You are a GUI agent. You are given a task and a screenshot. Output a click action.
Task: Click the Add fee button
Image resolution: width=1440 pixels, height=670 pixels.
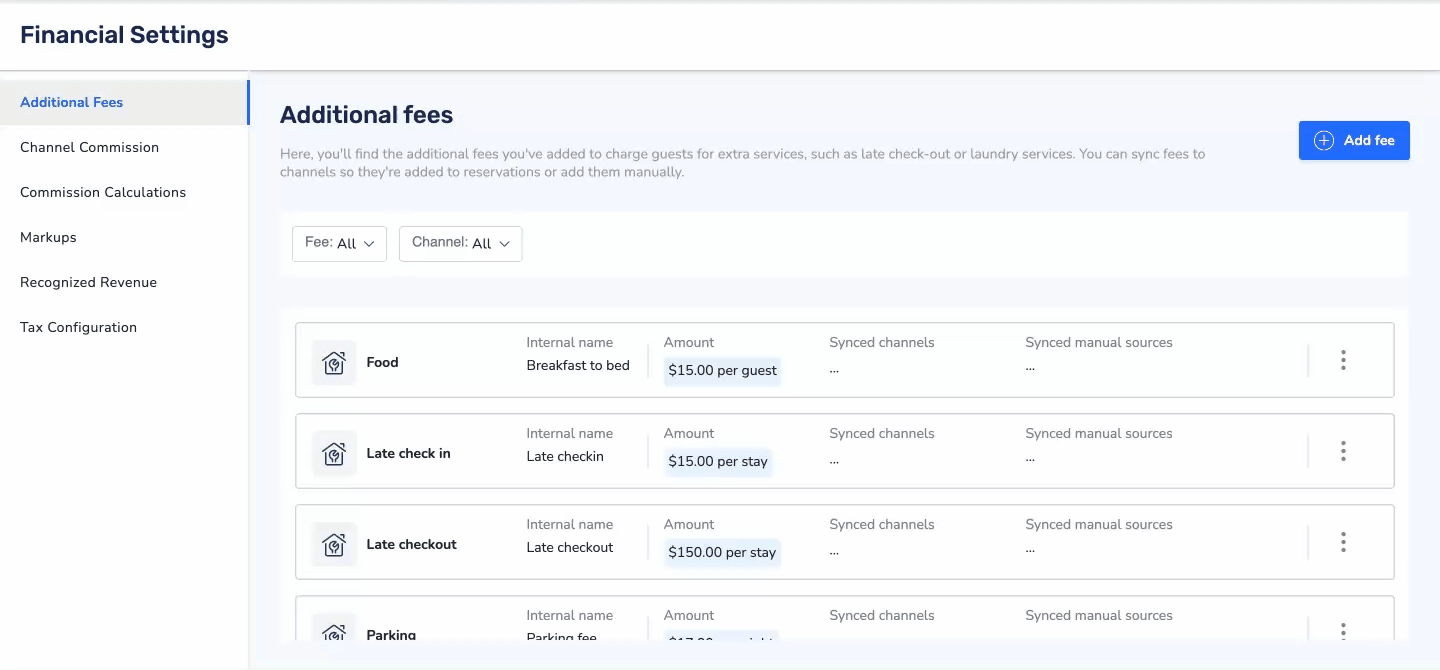[1354, 141]
